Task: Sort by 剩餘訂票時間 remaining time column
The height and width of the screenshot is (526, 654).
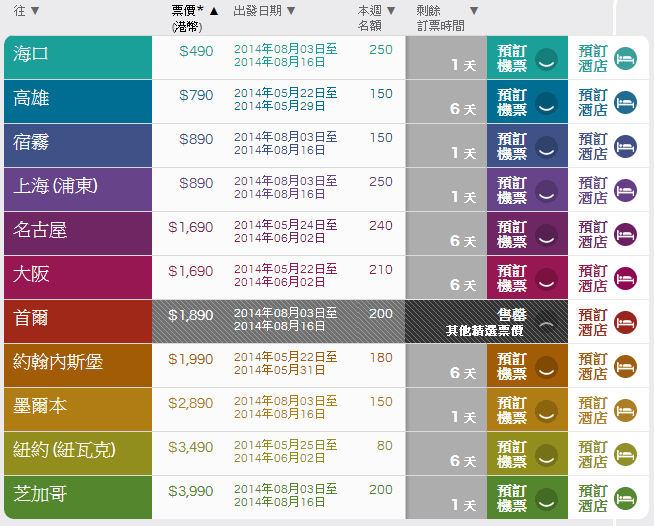Action: pos(473,11)
